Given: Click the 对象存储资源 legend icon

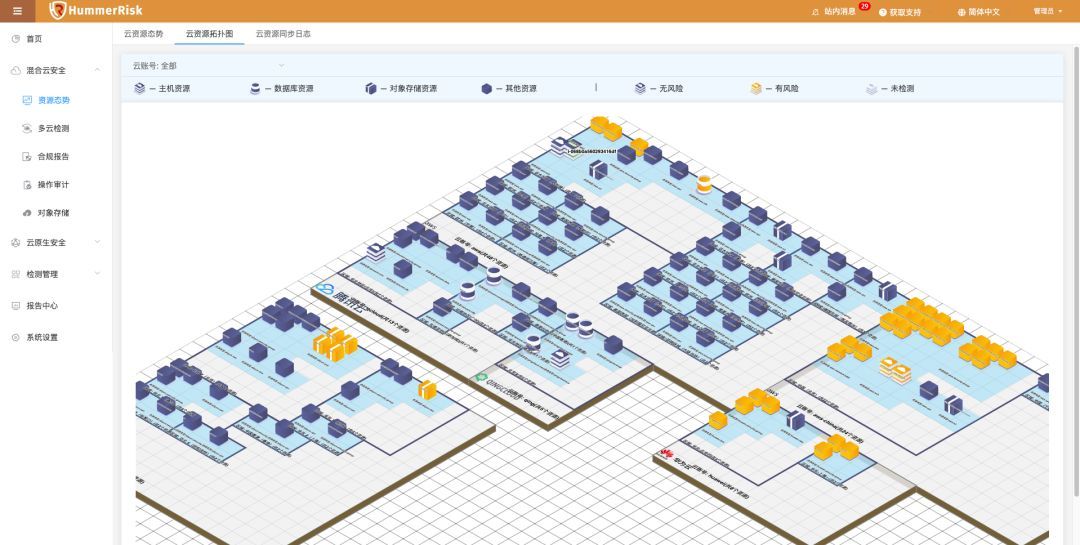Looking at the screenshot, I should click(371, 88).
